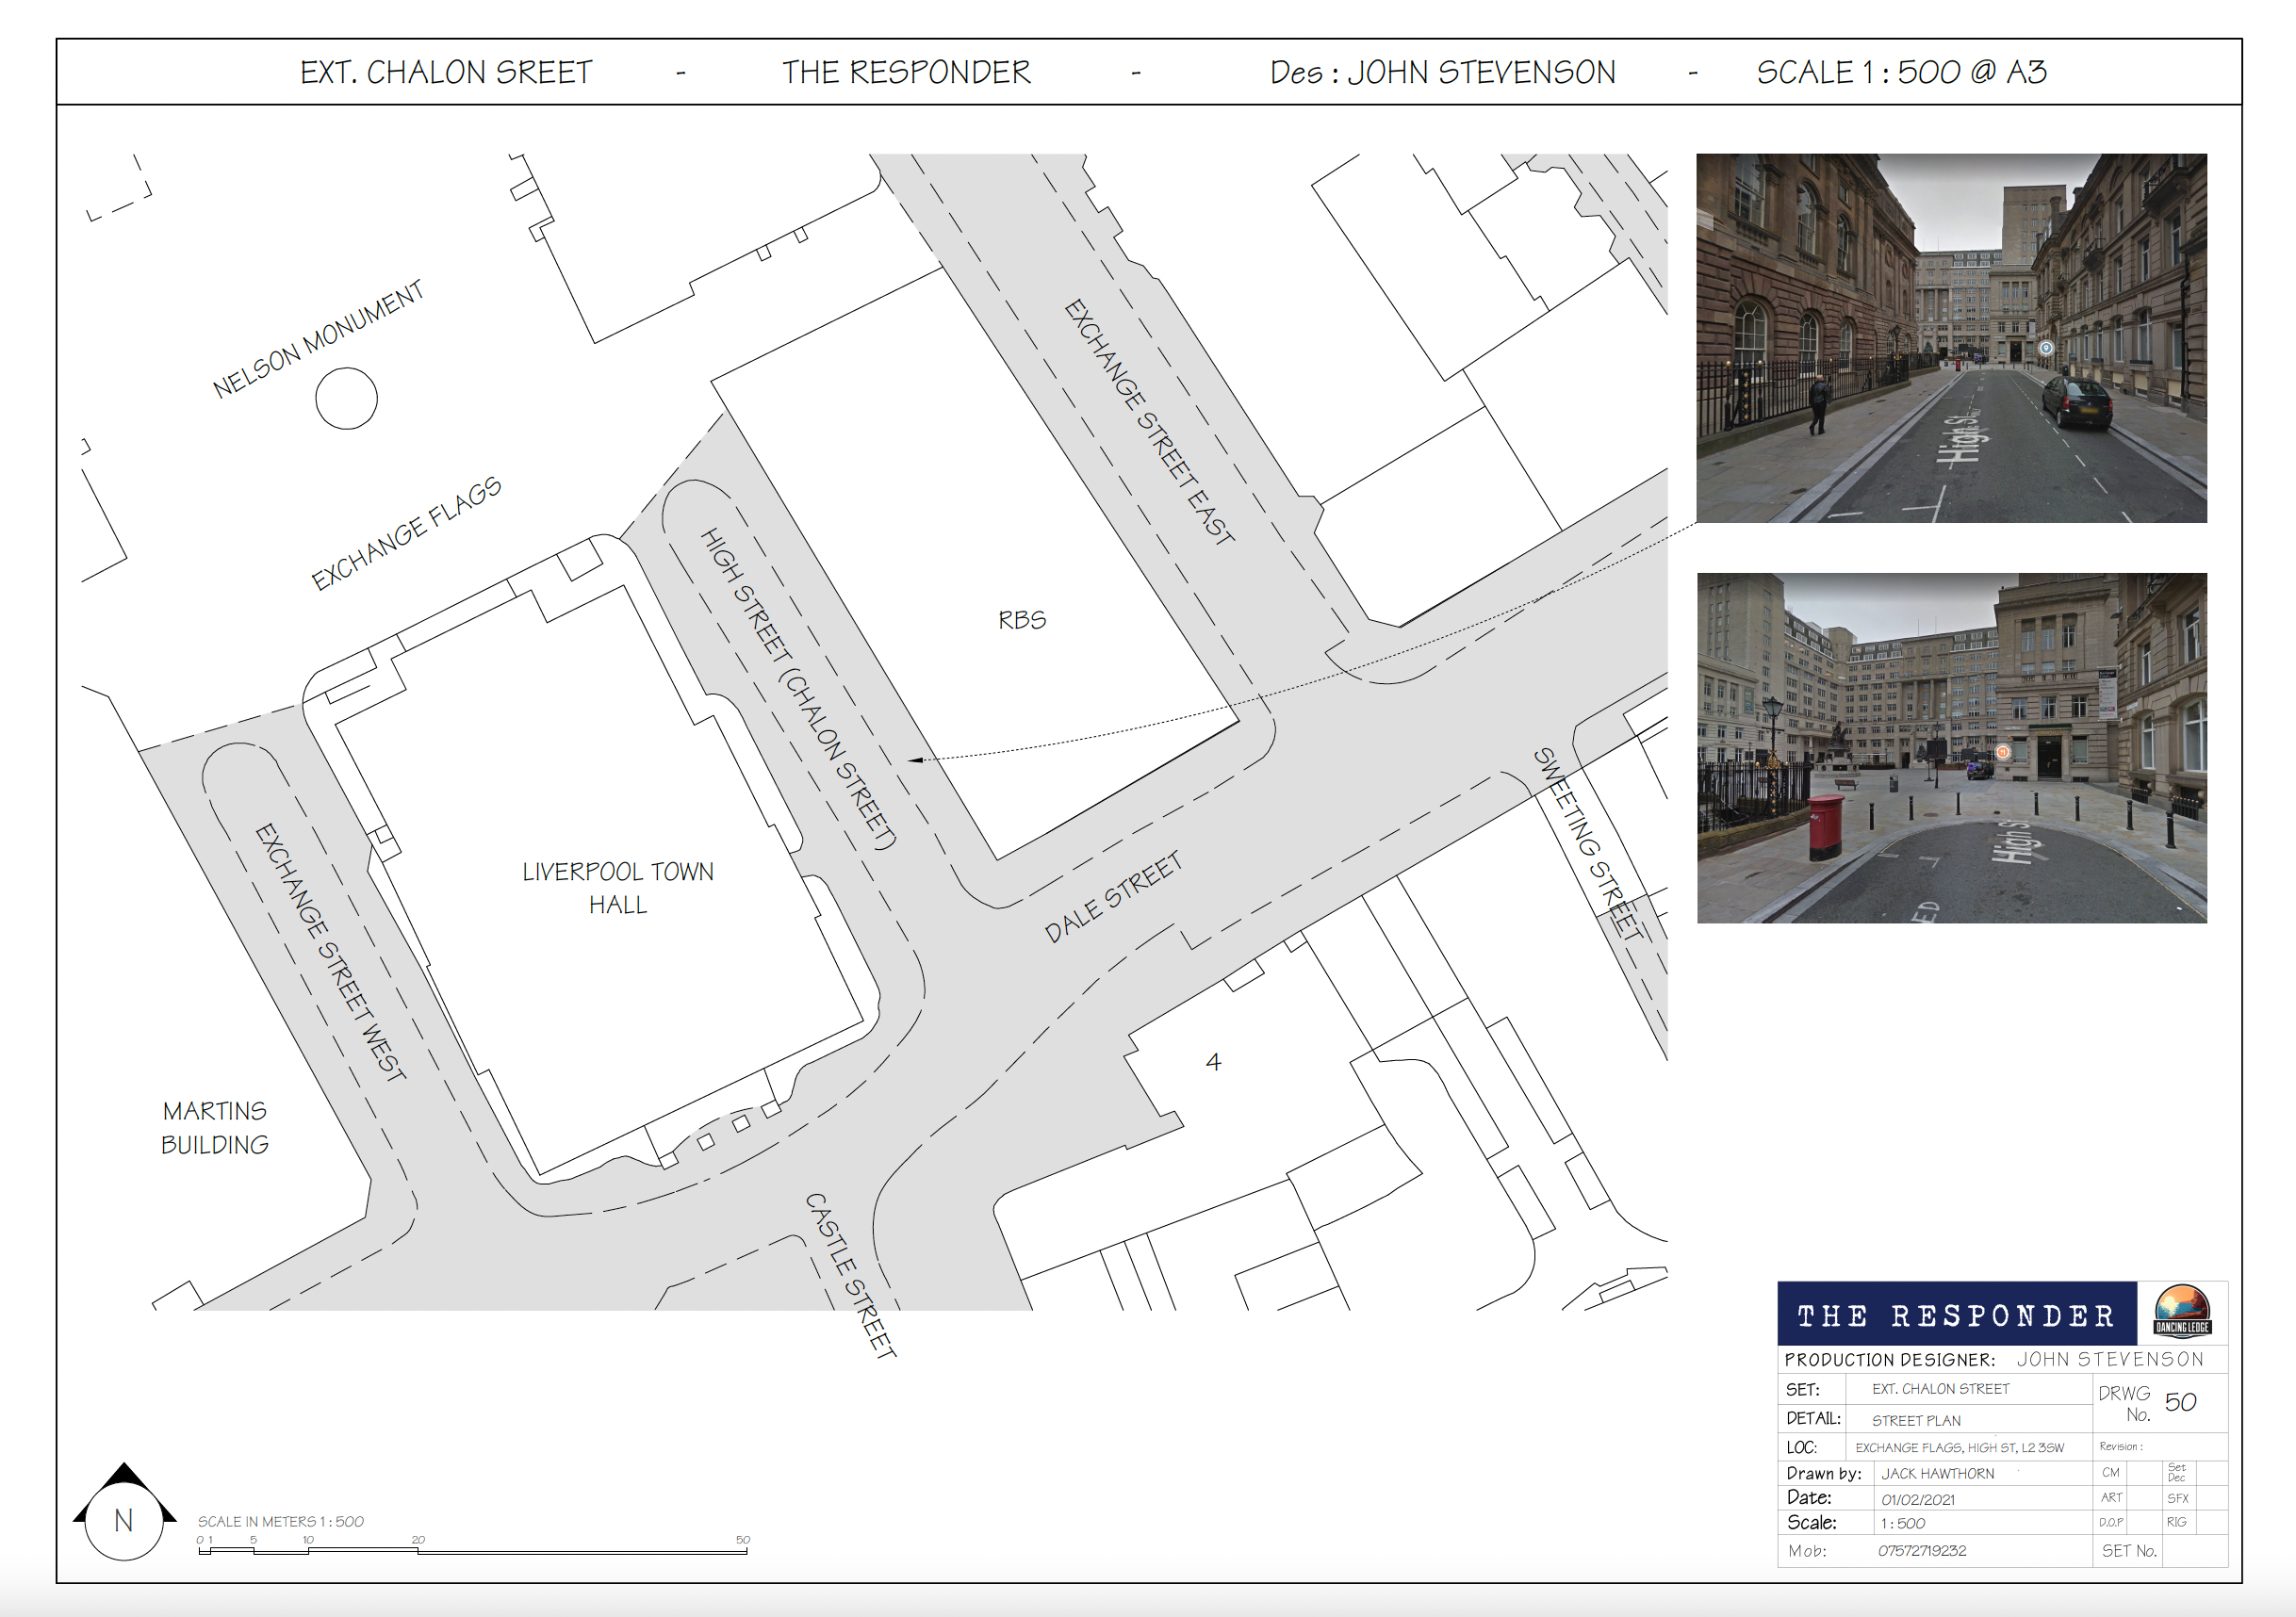Click the 'ART' distribution cell
The height and width of the screenshot is (1617, 2296).
click(x=2111, y=1497)
